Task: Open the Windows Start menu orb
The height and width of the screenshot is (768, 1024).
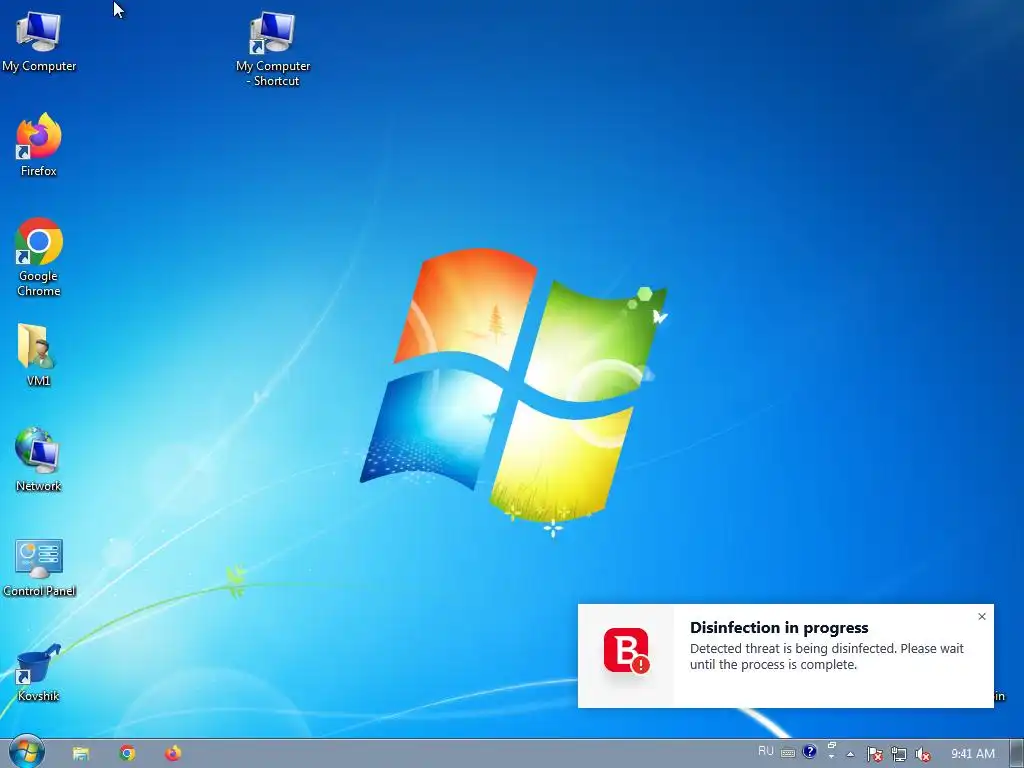Action: click(27, 752)
